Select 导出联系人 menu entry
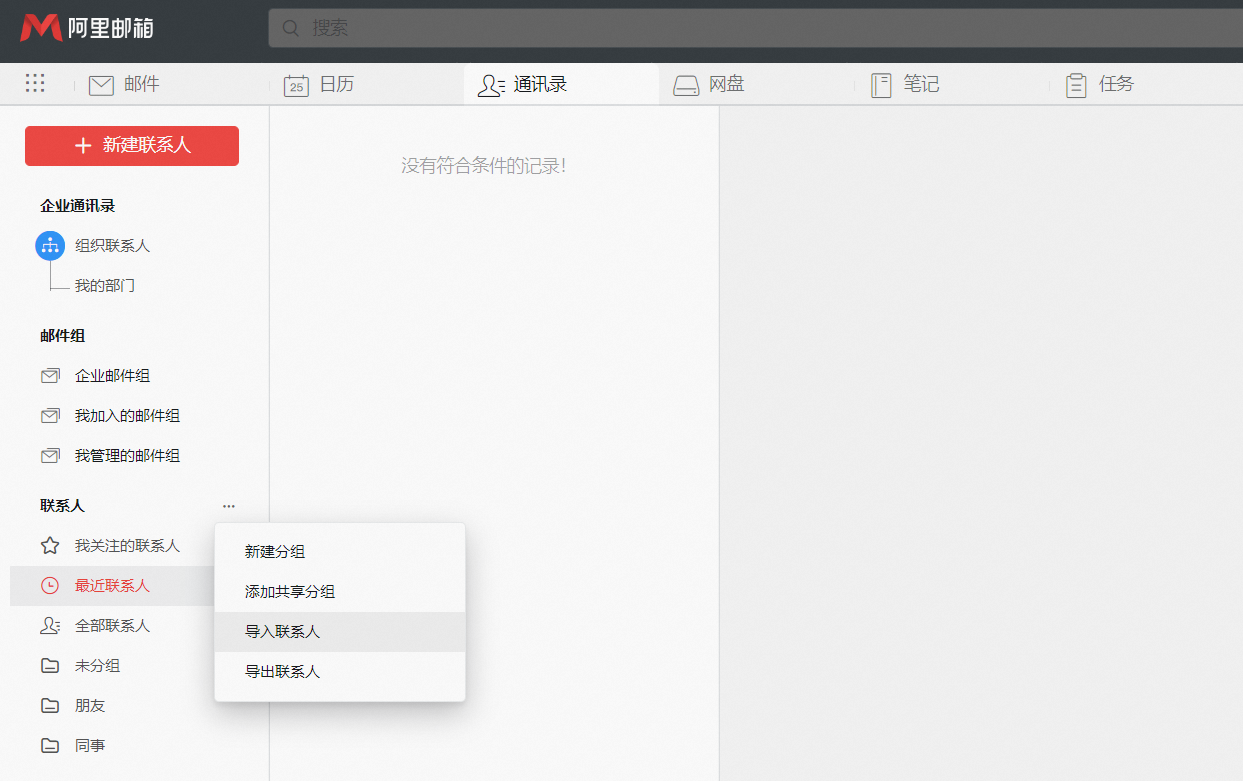The height and width of the screenshot is (781, 1243). coord(283,672)
